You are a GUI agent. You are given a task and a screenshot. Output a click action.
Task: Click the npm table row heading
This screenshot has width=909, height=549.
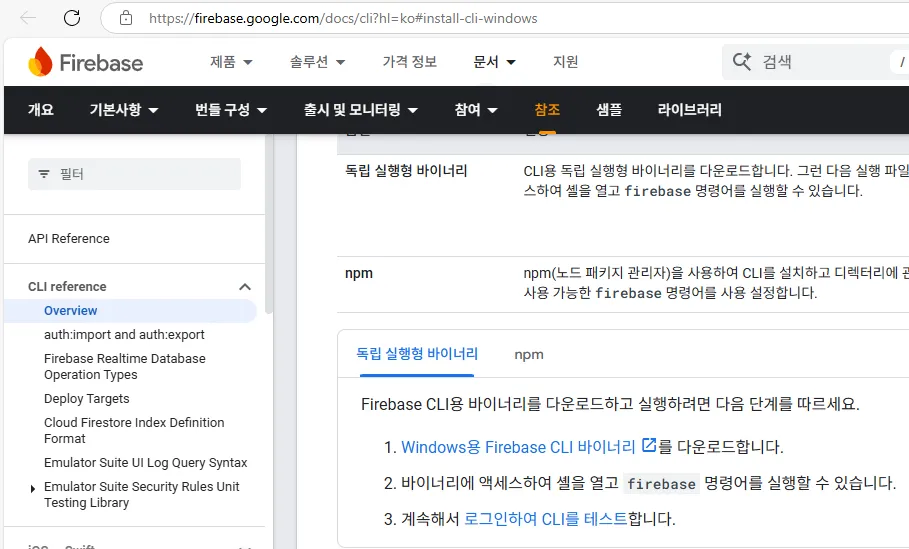click(359, 273)
